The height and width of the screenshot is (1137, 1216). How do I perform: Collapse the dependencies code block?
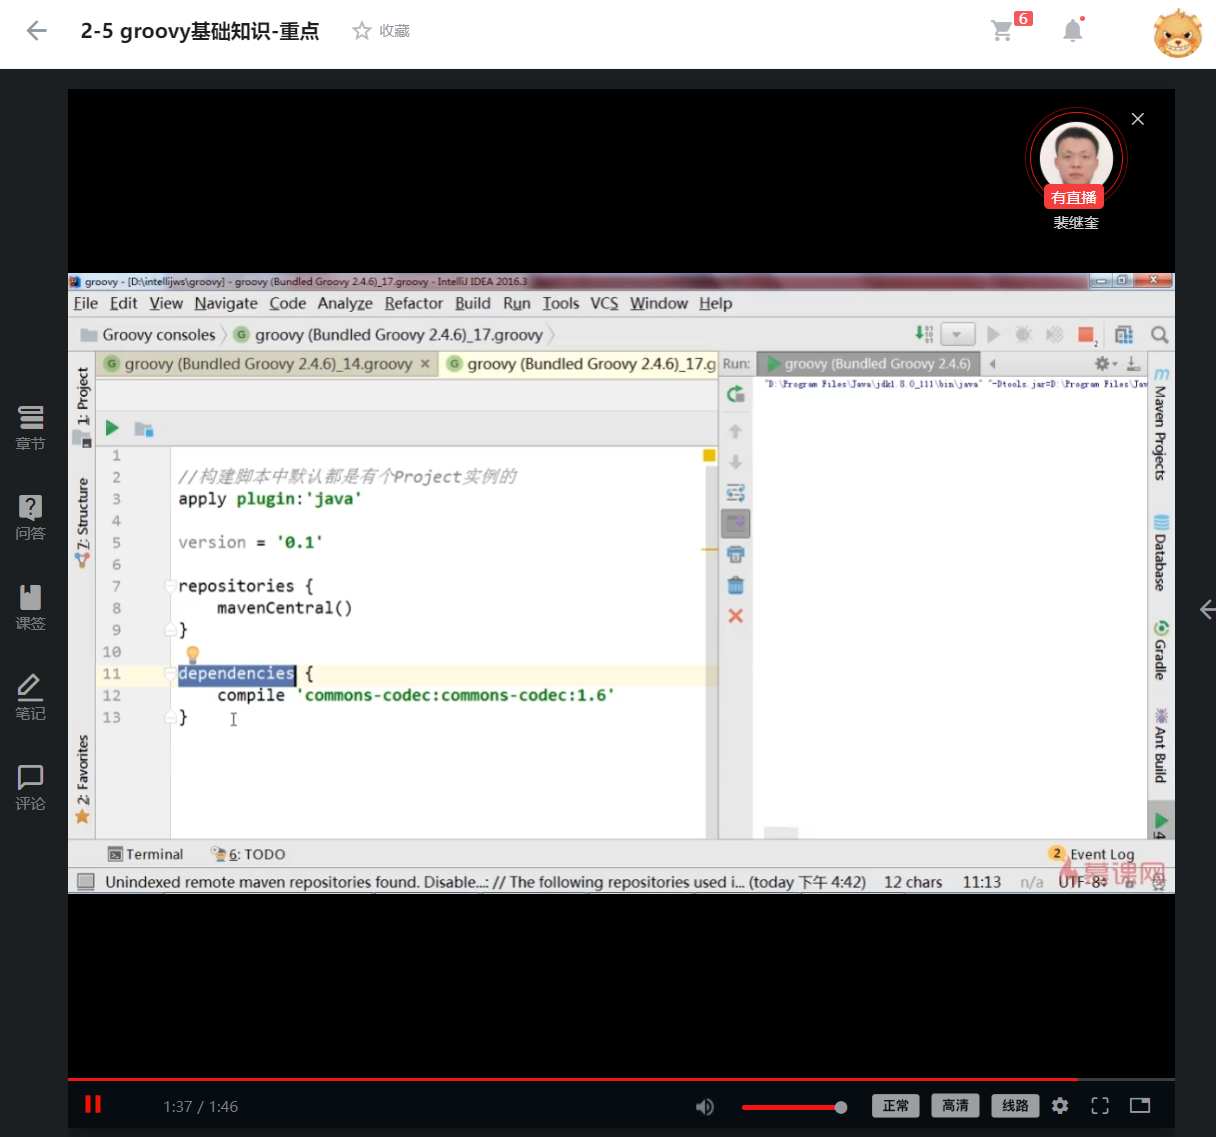point(170,674)
